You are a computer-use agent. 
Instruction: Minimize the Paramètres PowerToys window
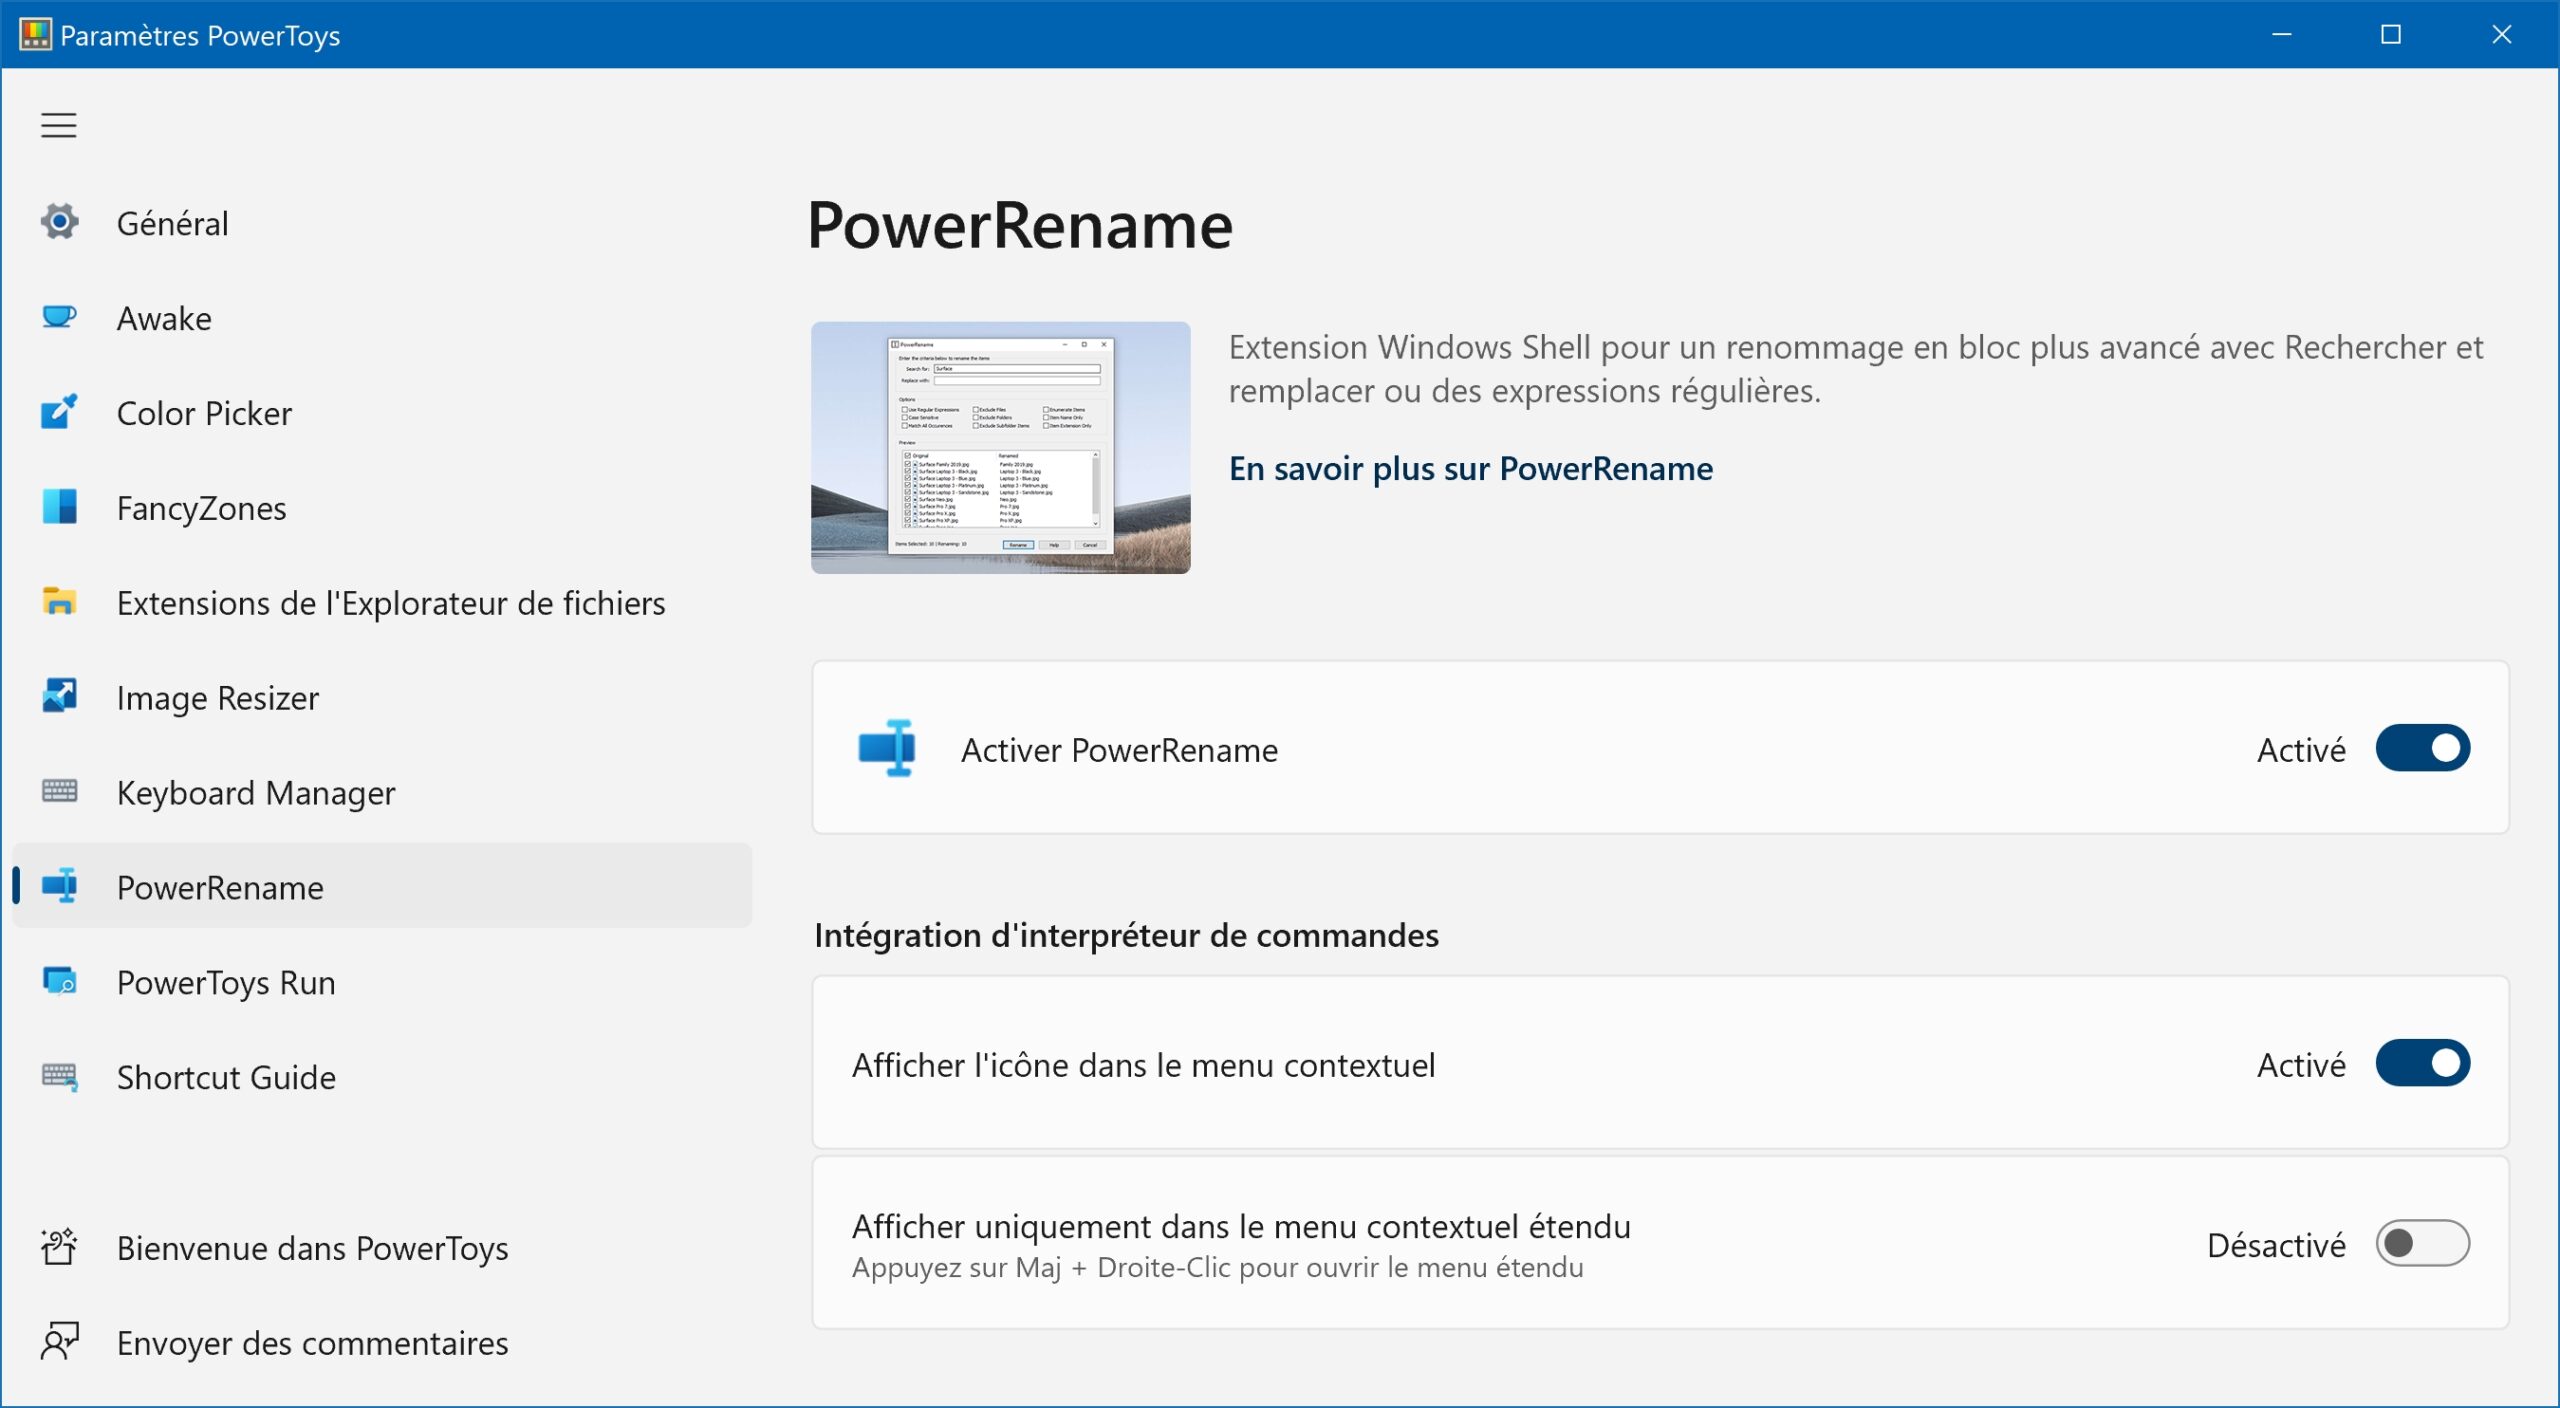pyautogui.click(x=2282, y=35)
